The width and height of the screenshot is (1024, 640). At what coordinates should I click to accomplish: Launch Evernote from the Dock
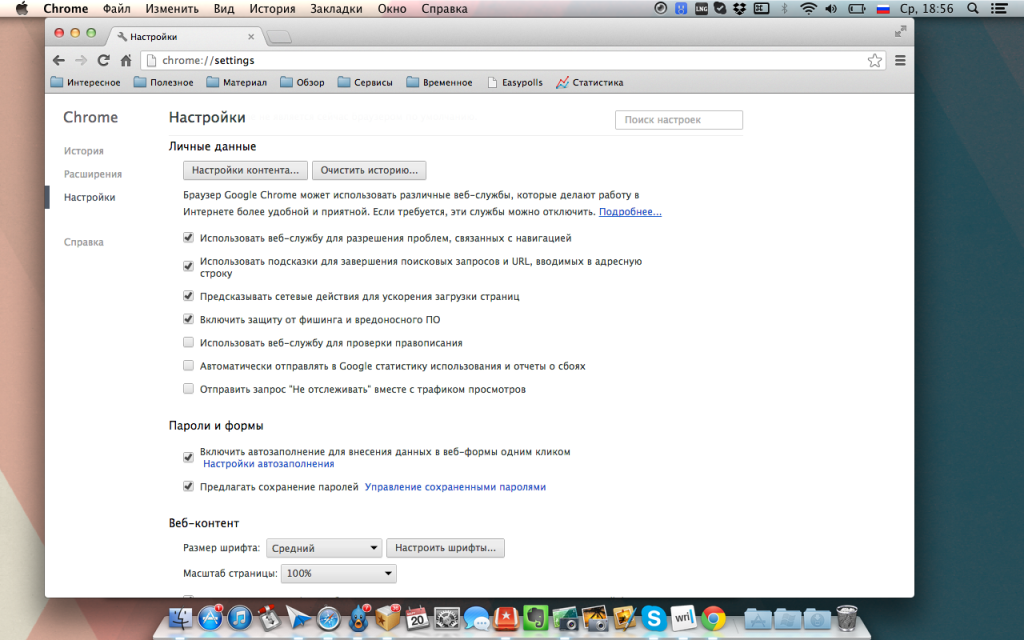[x=536, y=618]
